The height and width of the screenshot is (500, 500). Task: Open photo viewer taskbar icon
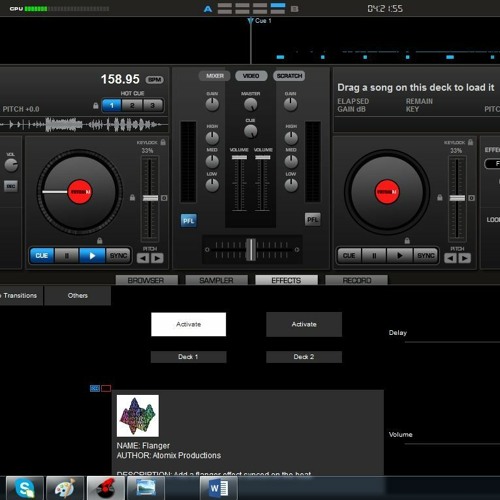coord(146,488)
